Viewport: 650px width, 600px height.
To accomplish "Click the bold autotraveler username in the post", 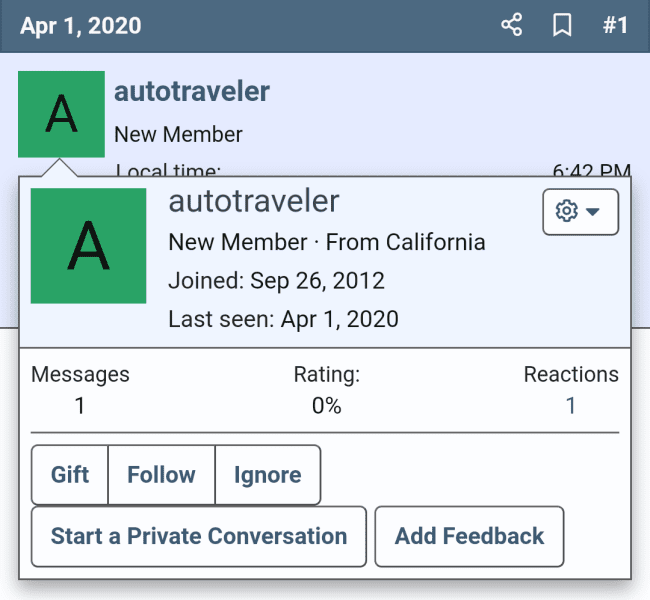I will pos(192,92).
